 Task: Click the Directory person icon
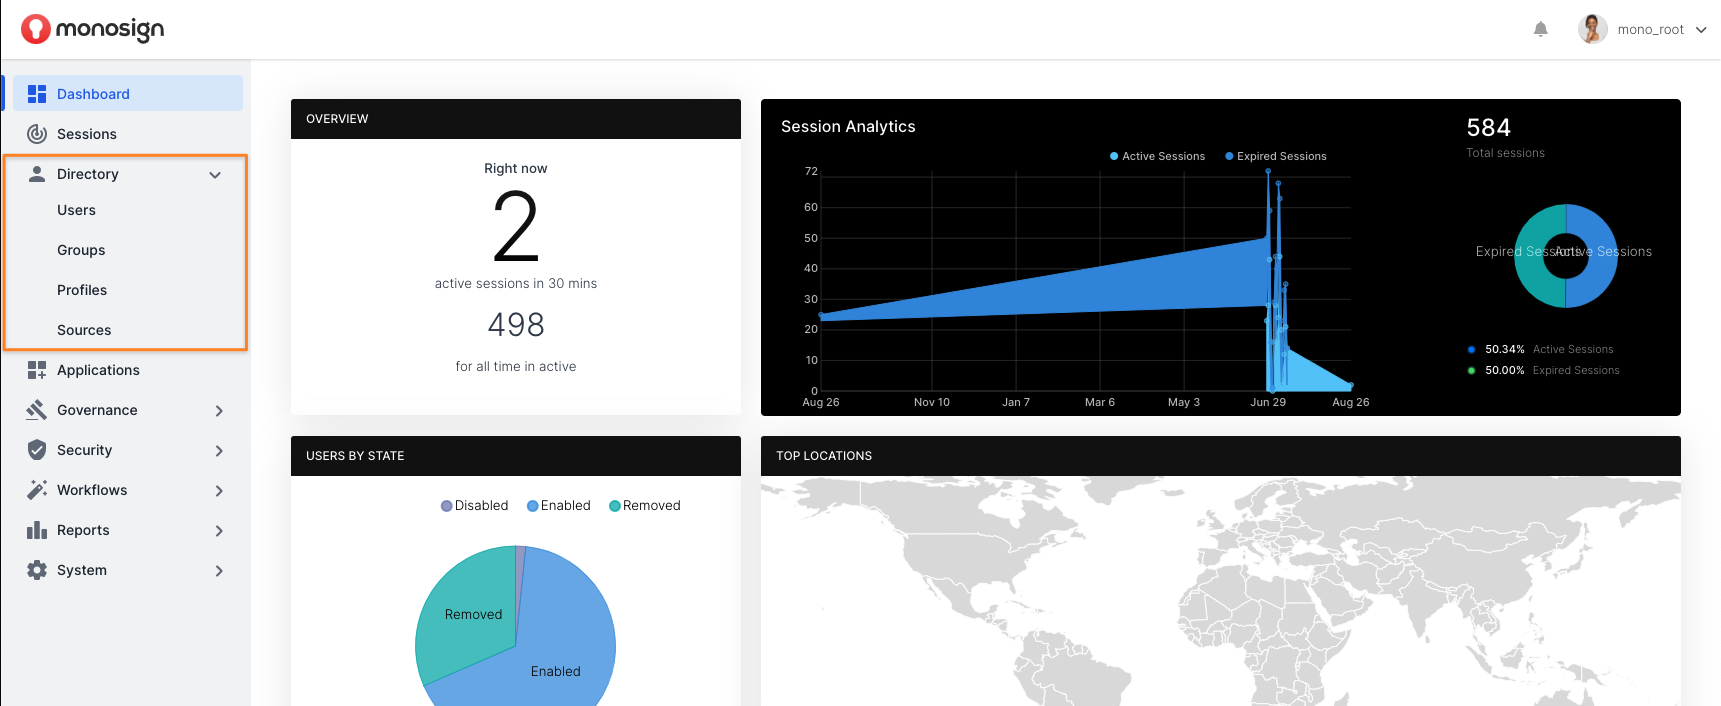[37, 174]
